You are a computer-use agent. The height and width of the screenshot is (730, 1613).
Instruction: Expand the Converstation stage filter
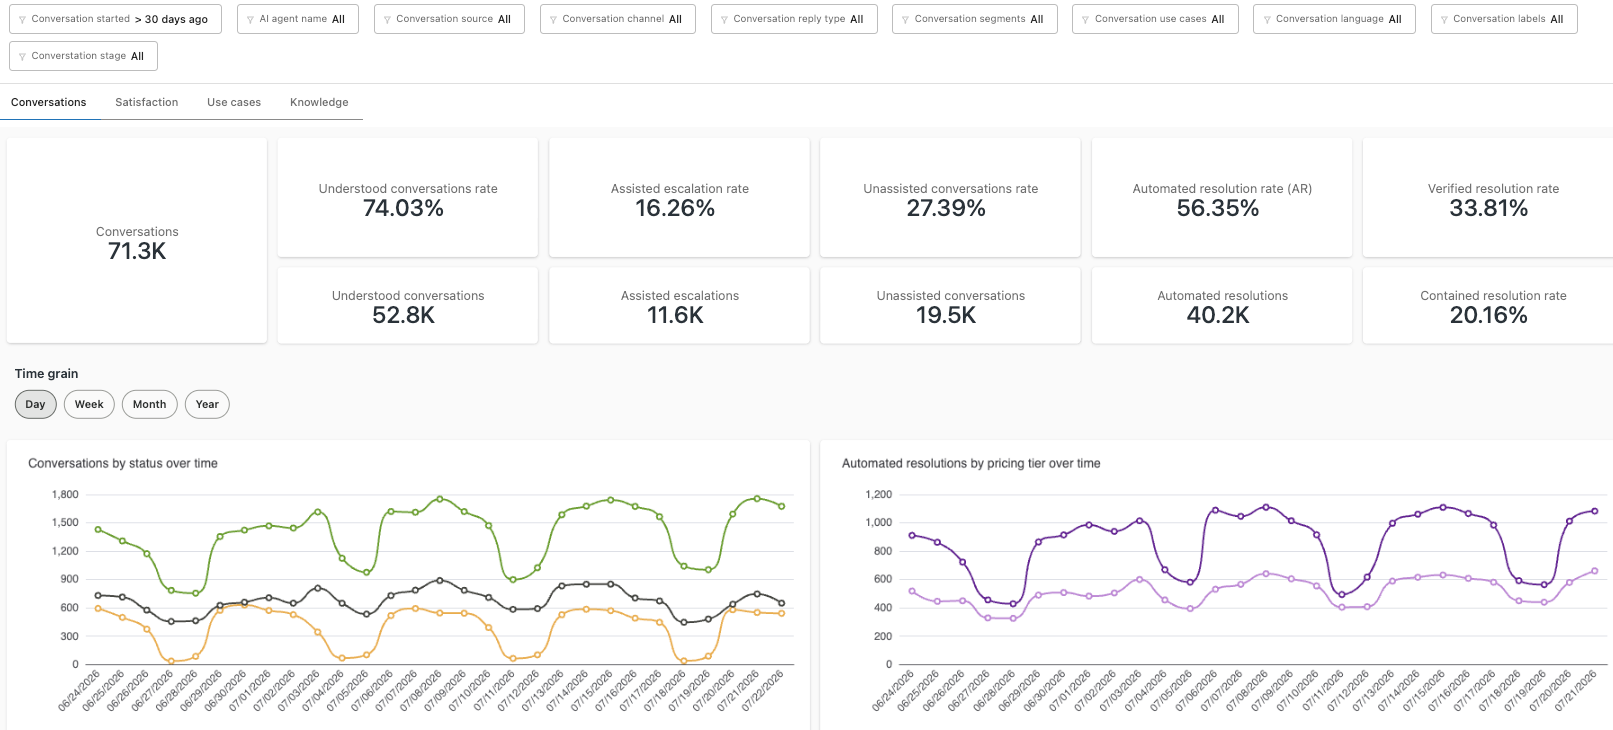click(83, 56)
